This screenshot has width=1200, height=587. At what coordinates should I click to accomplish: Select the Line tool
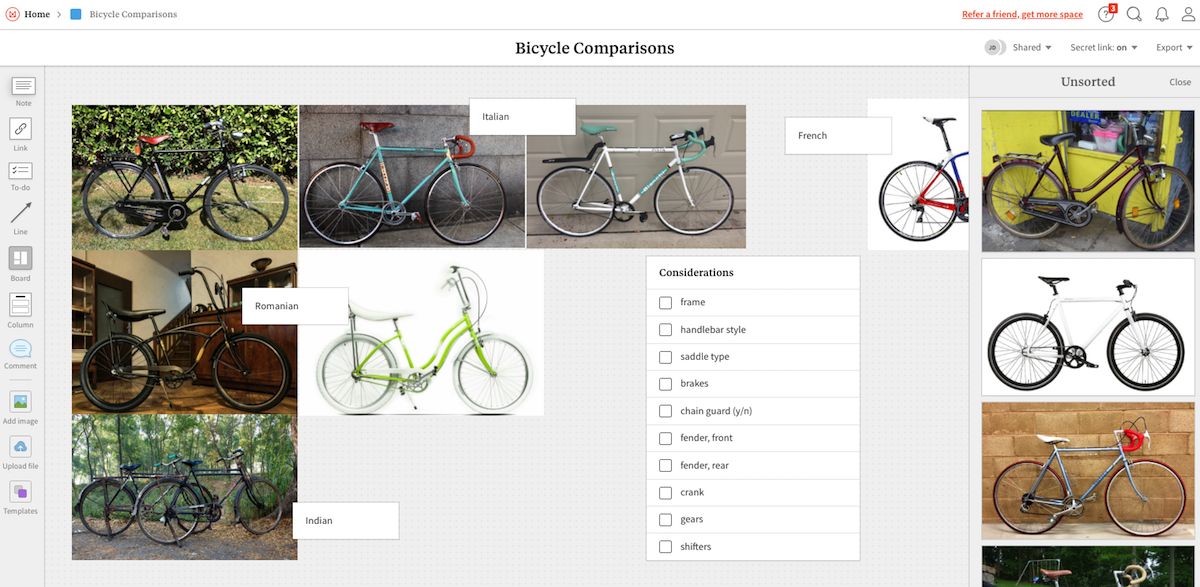coord(21,213)
